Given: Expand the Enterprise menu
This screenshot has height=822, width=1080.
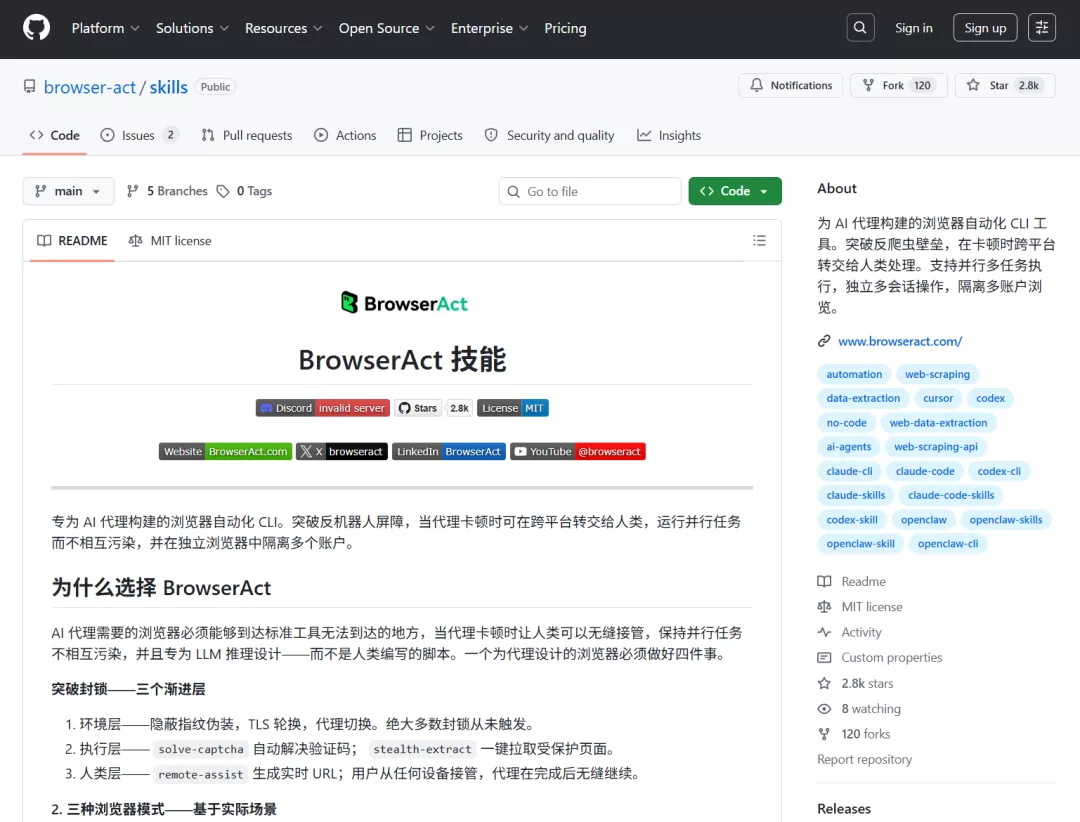Looking at the screenshot, I should coord(489,28).
